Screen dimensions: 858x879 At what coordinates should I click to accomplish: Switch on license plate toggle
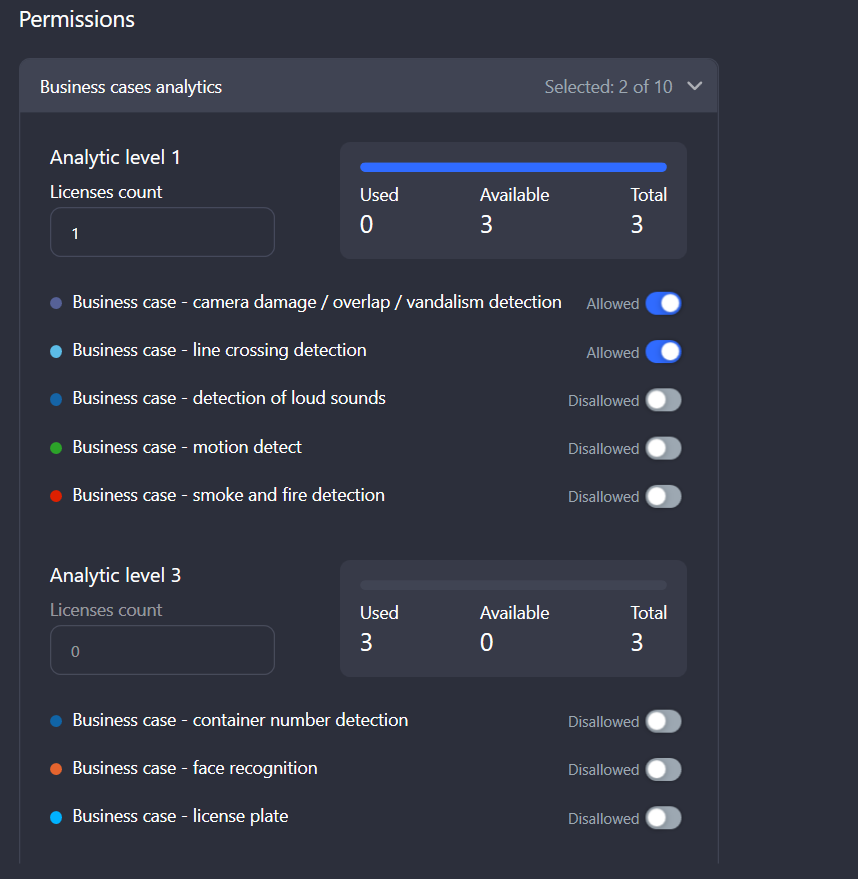click(663, 818)
